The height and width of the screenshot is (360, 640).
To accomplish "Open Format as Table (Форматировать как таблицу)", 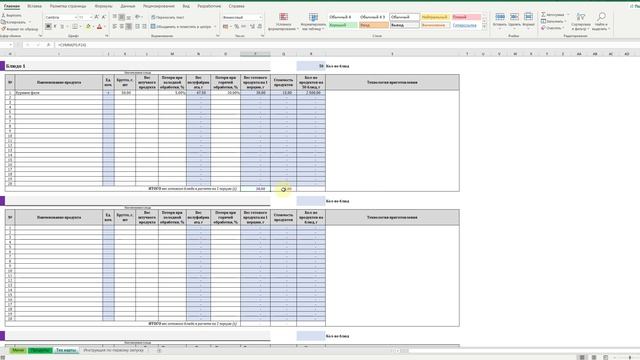I will pos(313,22).
